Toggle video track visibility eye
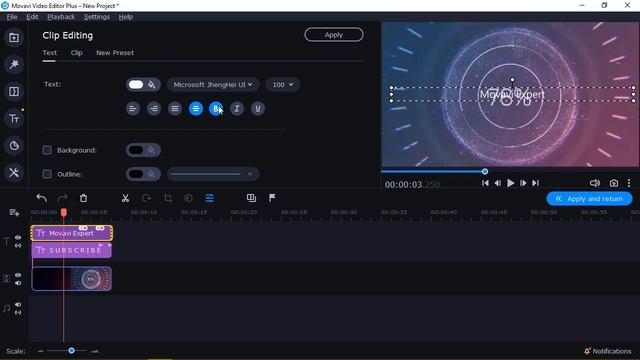The image size is (640, 360). 18,275
